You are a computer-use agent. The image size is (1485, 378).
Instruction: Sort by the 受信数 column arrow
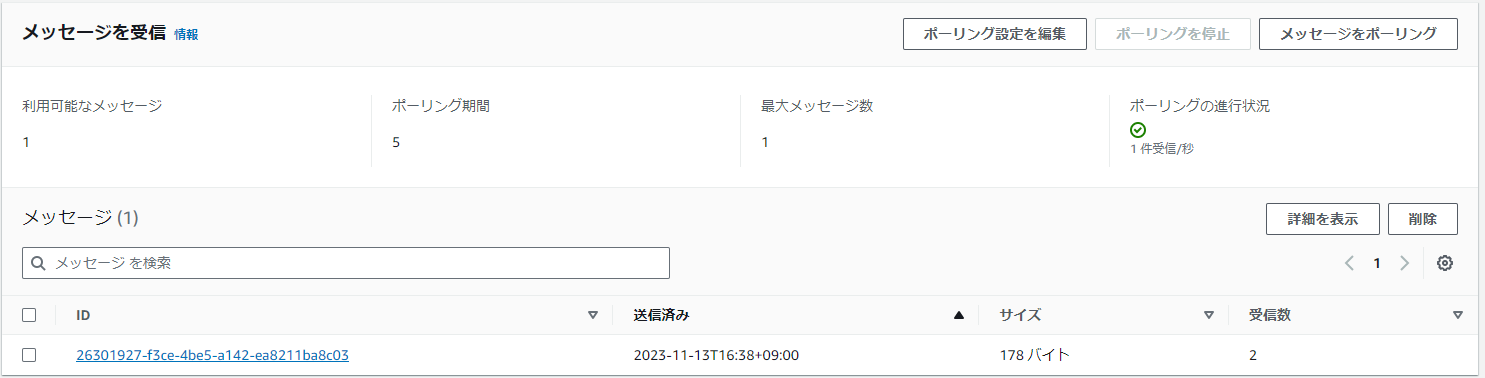[x=1457, y=315]
